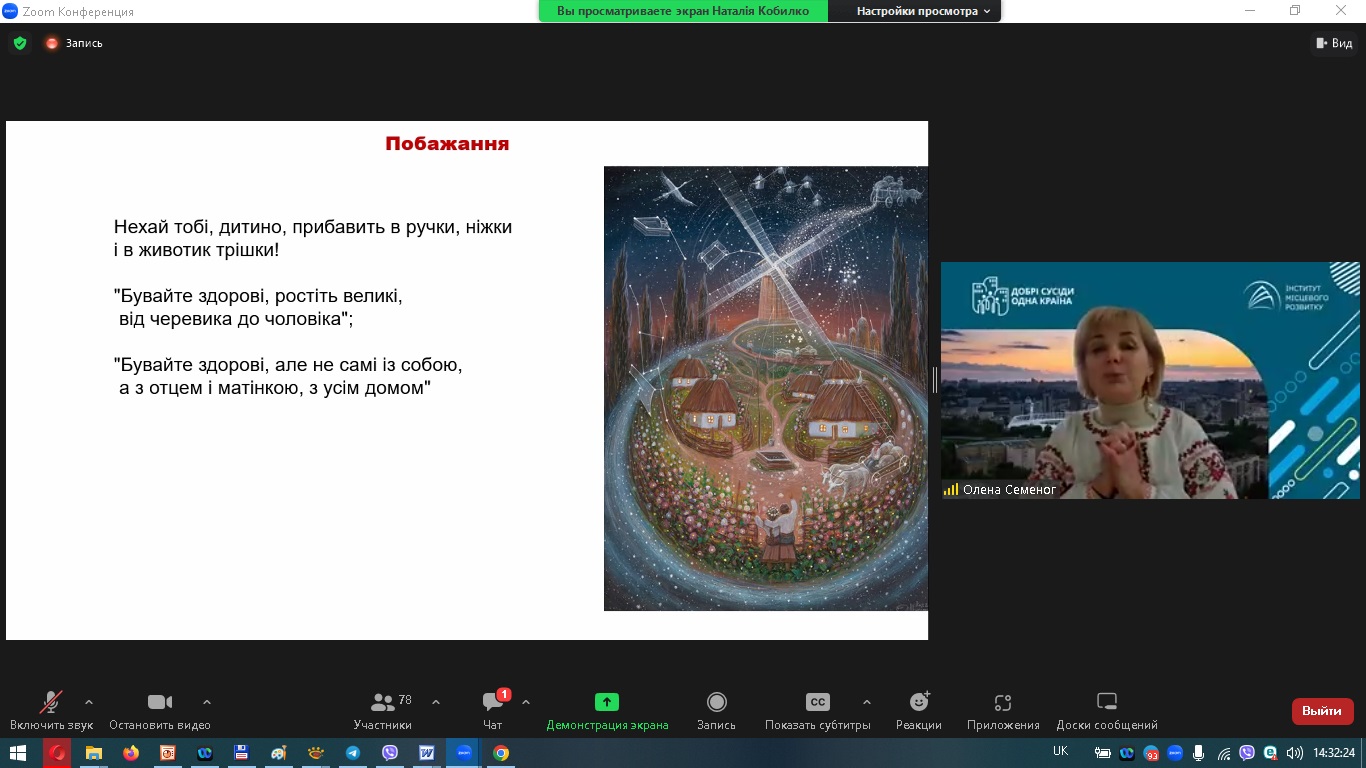Show subtitles with the CC icon
This screenshot has height=768, width=1366.
[x=817, y=703]
